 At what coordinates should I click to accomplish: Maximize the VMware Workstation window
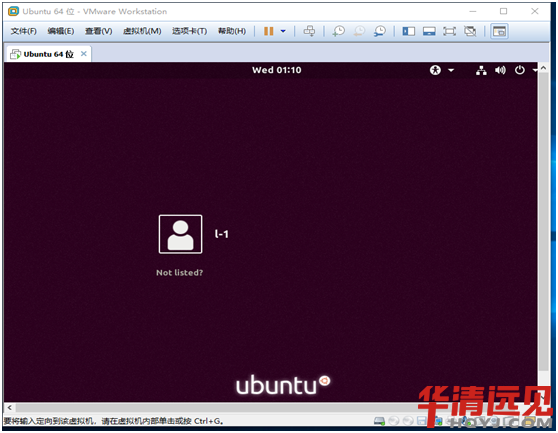[503, 11]
